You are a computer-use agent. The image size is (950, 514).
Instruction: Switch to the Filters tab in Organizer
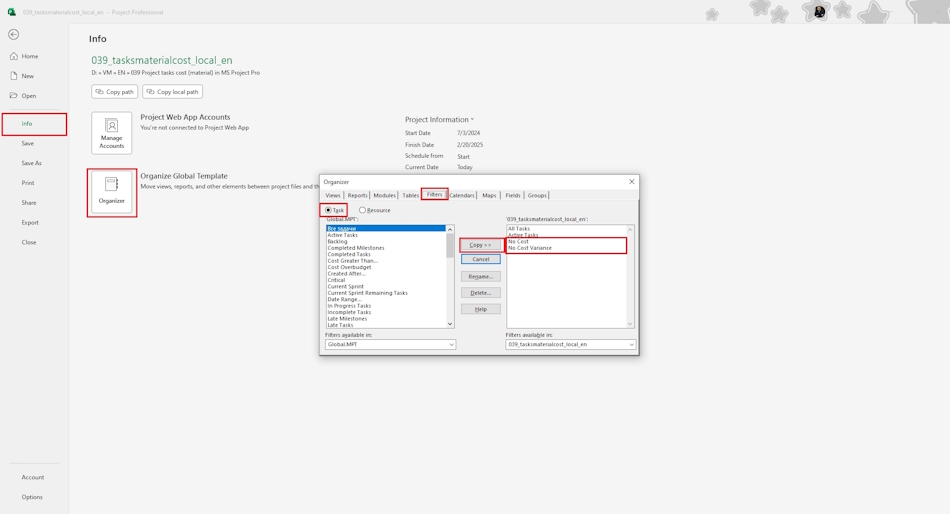[434, 195]
